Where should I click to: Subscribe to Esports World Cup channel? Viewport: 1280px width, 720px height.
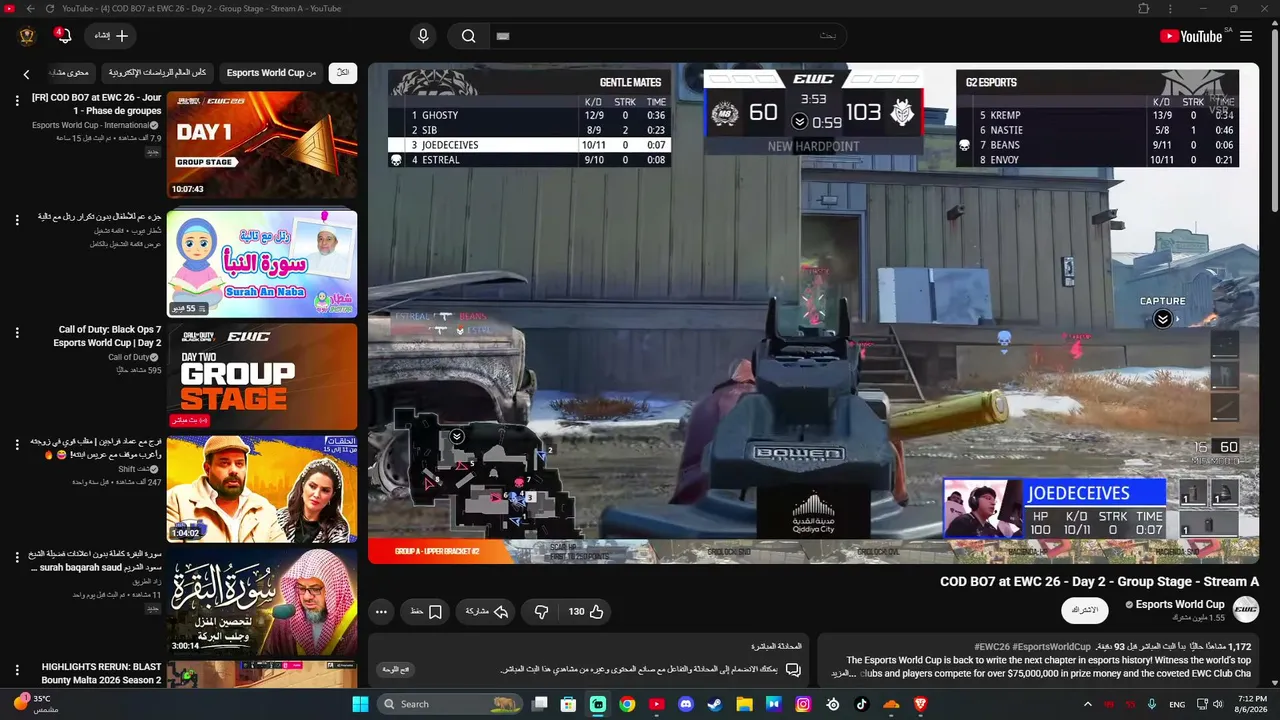pyautogui.click(x=1085, y=610)
